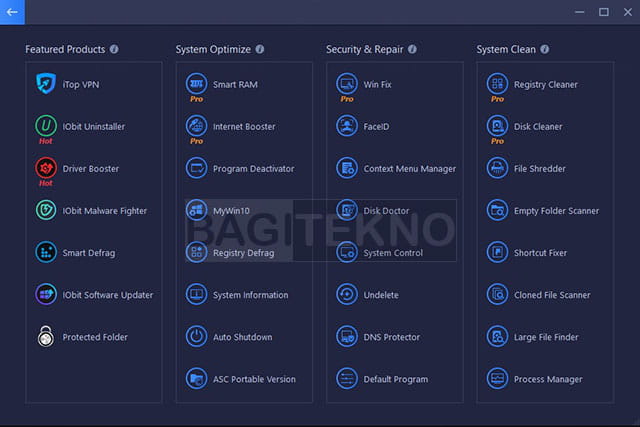The image size is (640, 427).
Task: Open IObit Malware Fighter icon
Action: click(46, 210)
